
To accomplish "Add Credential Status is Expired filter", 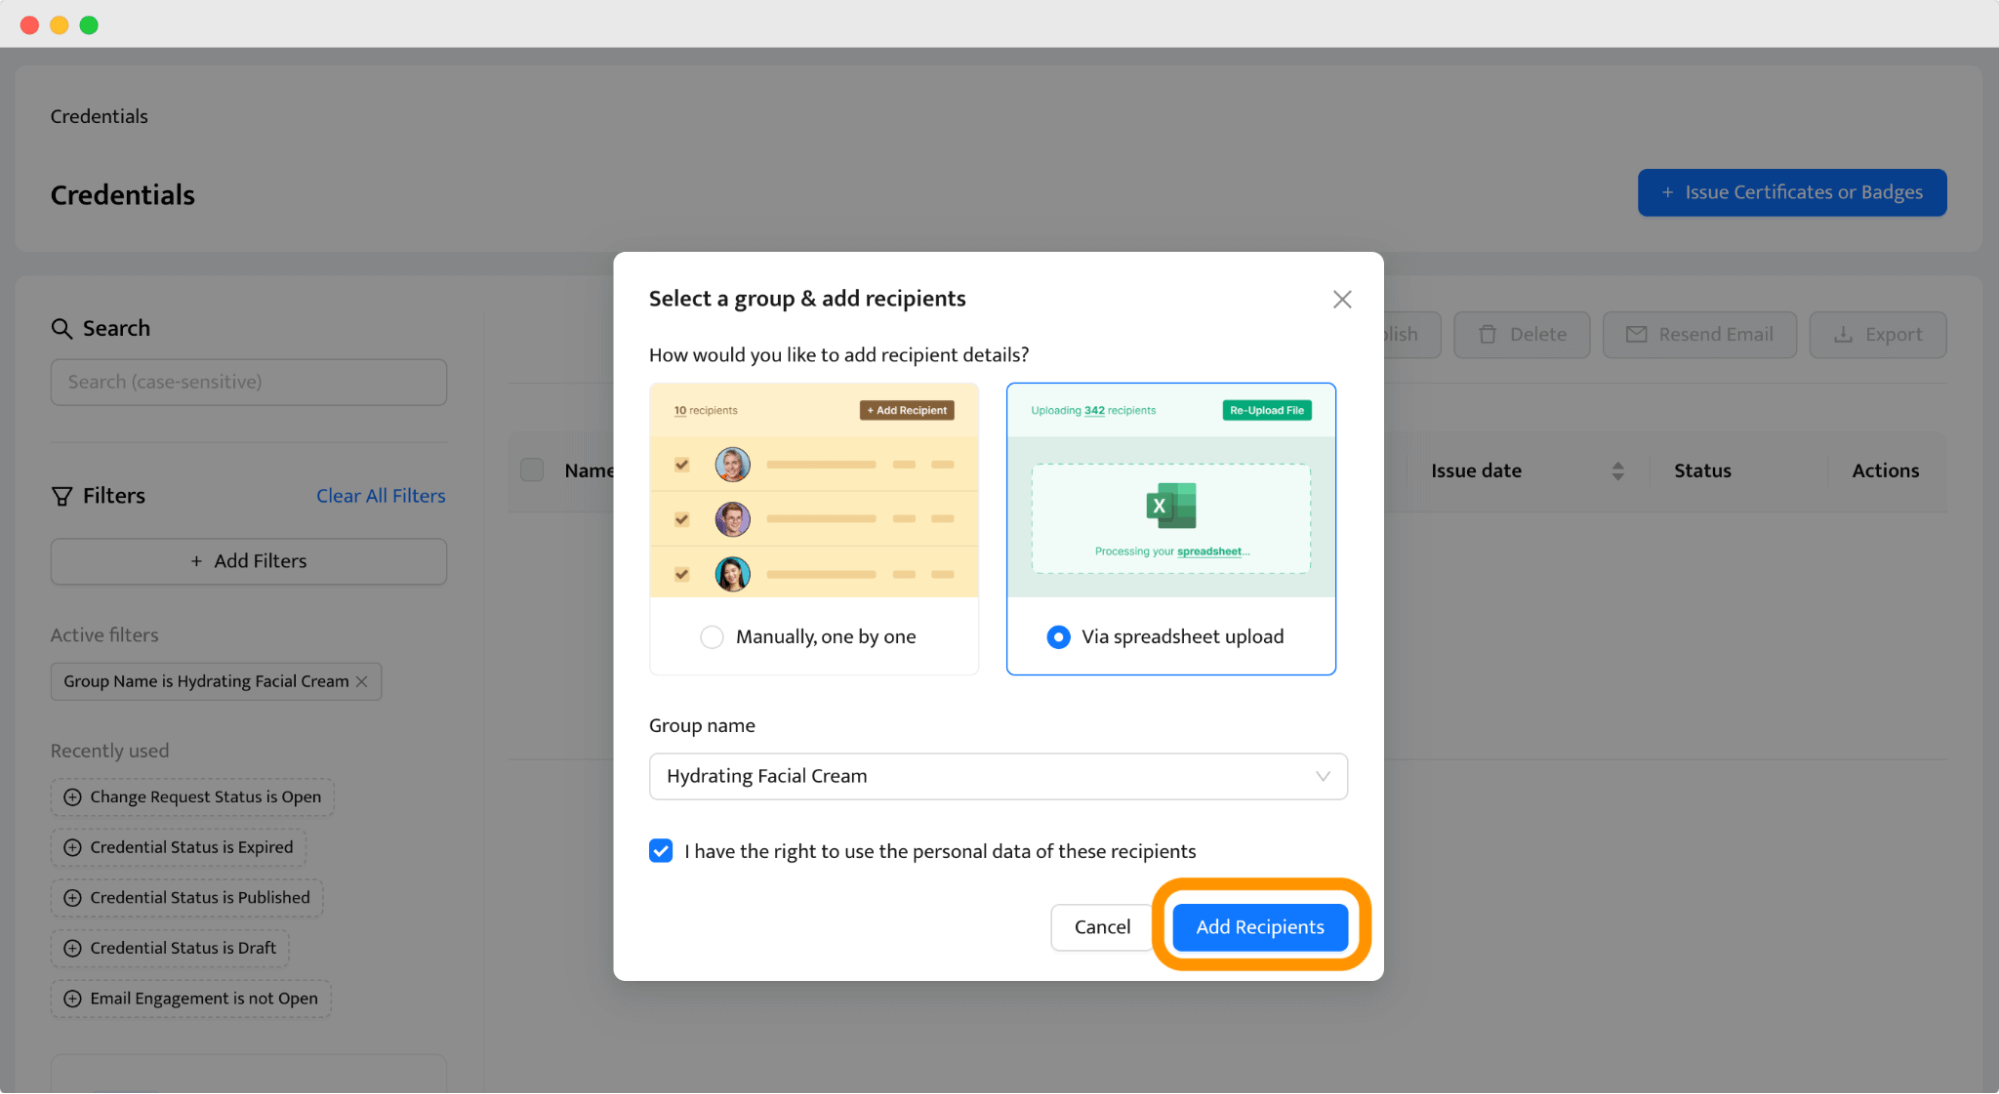I will pos(178,847).
